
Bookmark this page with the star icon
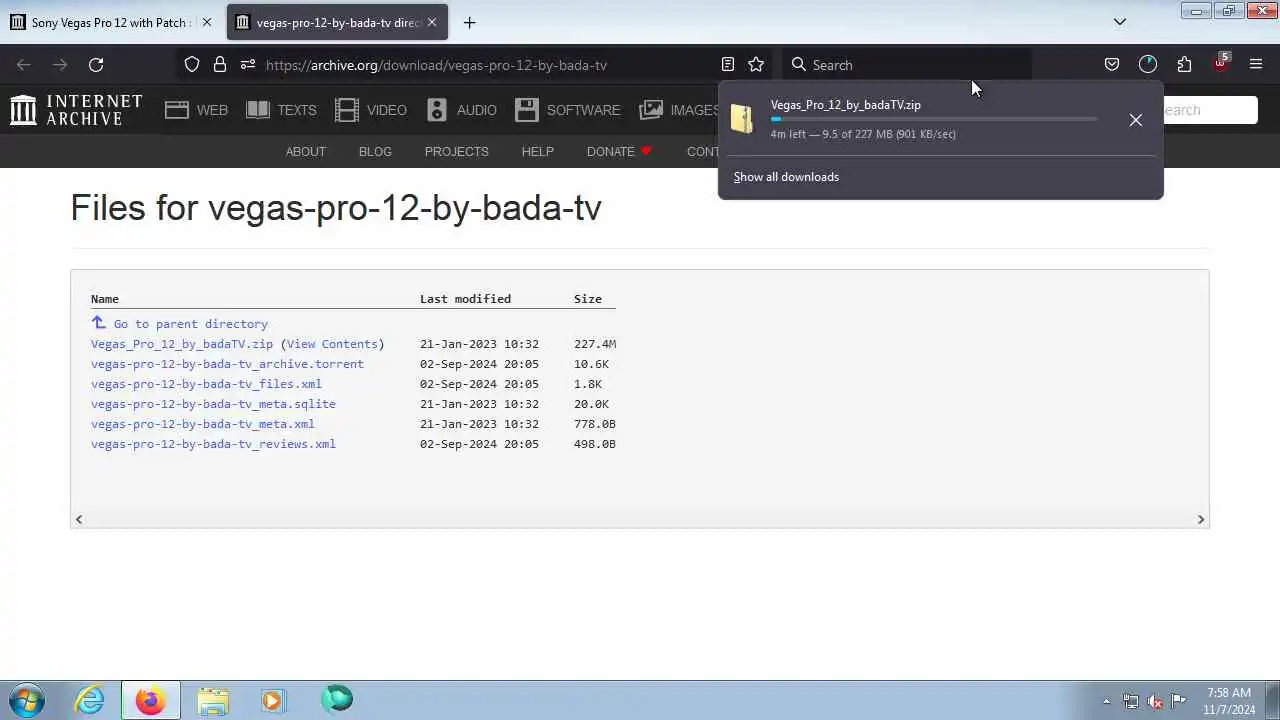[x=756, y=64]
